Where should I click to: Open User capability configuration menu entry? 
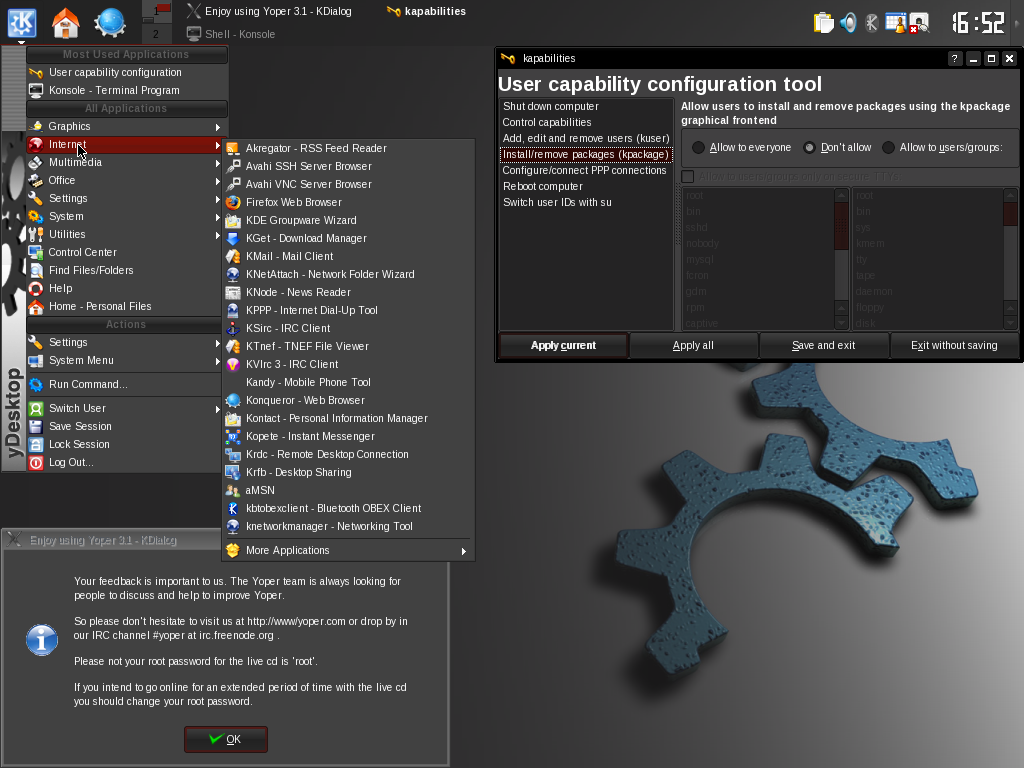pos(127,72)
